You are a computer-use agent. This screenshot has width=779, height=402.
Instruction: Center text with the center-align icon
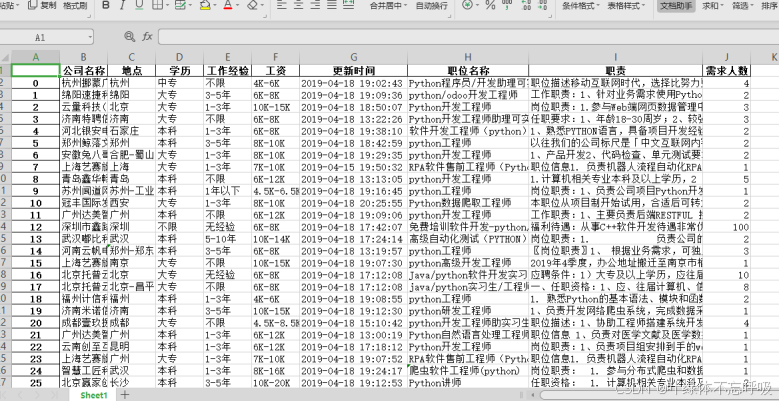pyautogui.click(x=299, y=5)
